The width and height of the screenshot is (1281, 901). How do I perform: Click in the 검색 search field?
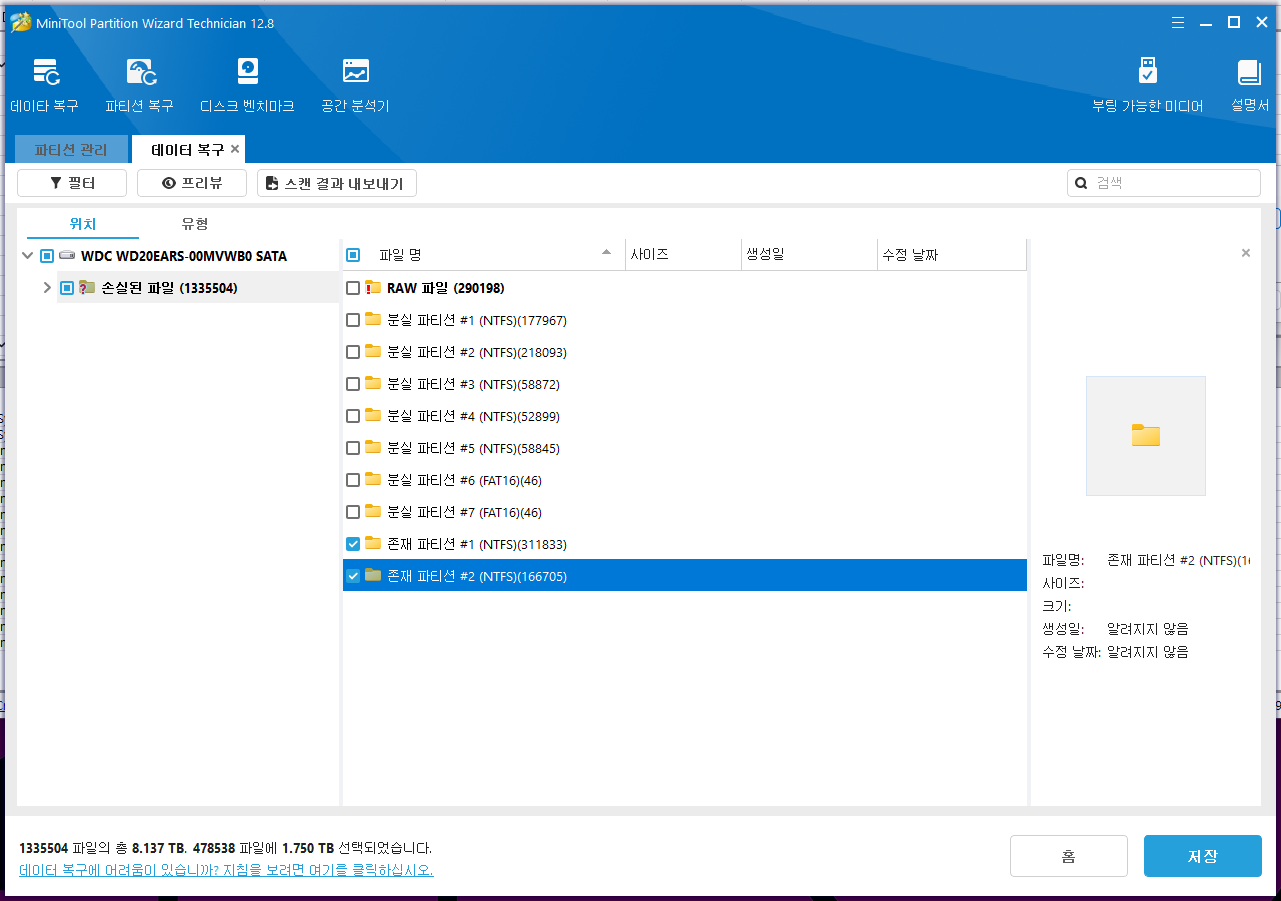coord(1164,183)
